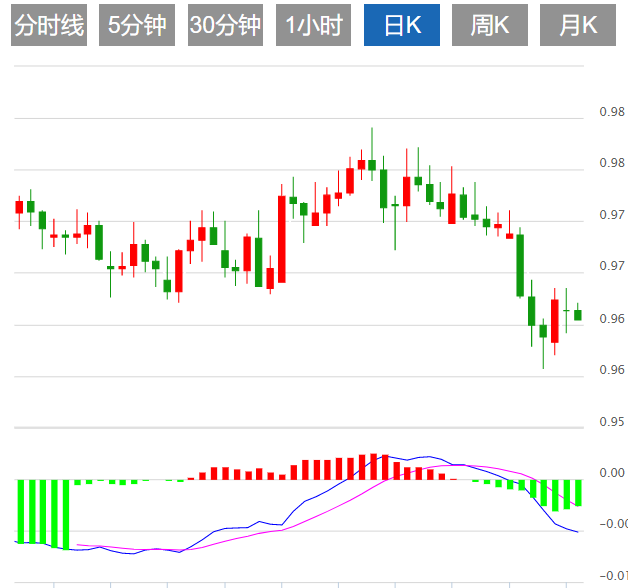Open the 1小时 chart tab
Image resolution: width=628 pixels, height=588 pixels.
point(314,25)
